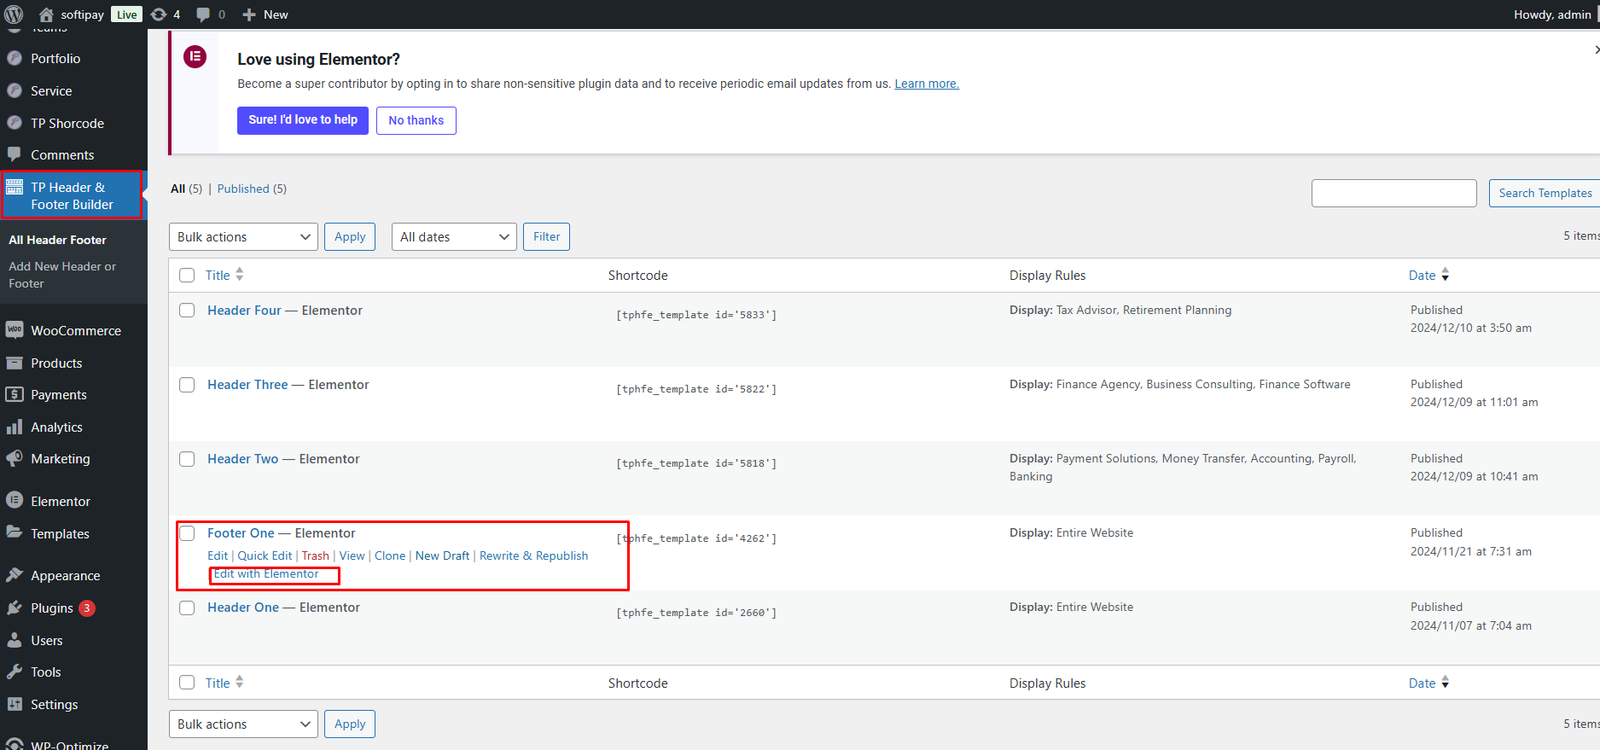Open the Plugins icon in sidebar

14,608
